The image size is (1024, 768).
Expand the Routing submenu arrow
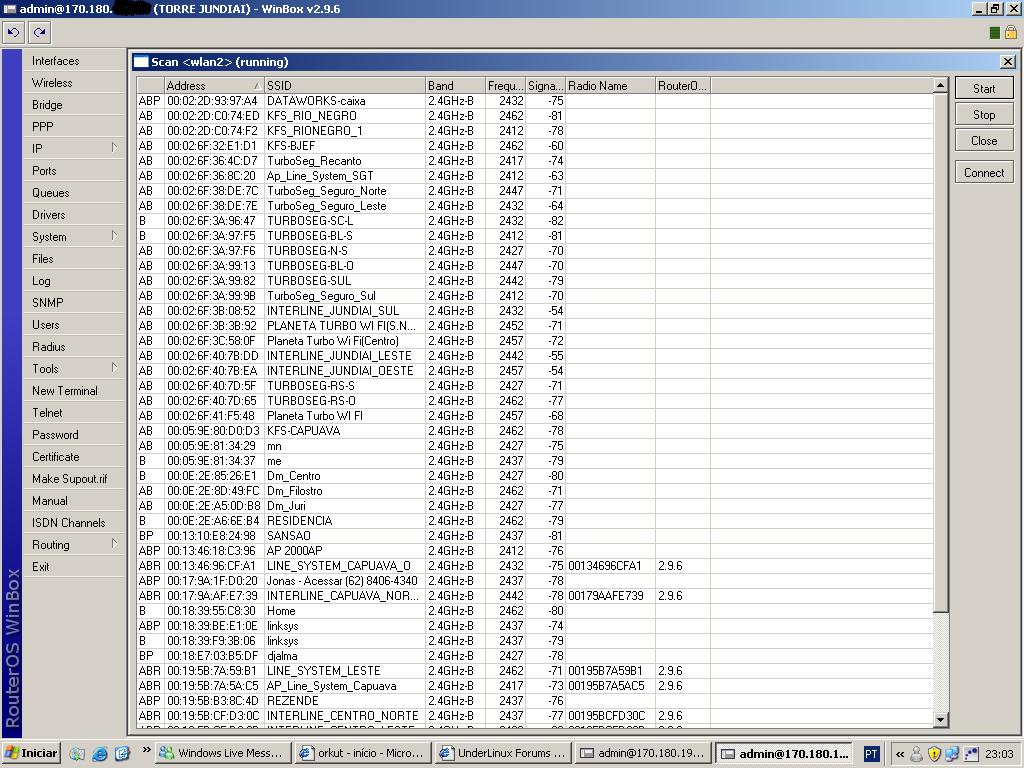114,543
